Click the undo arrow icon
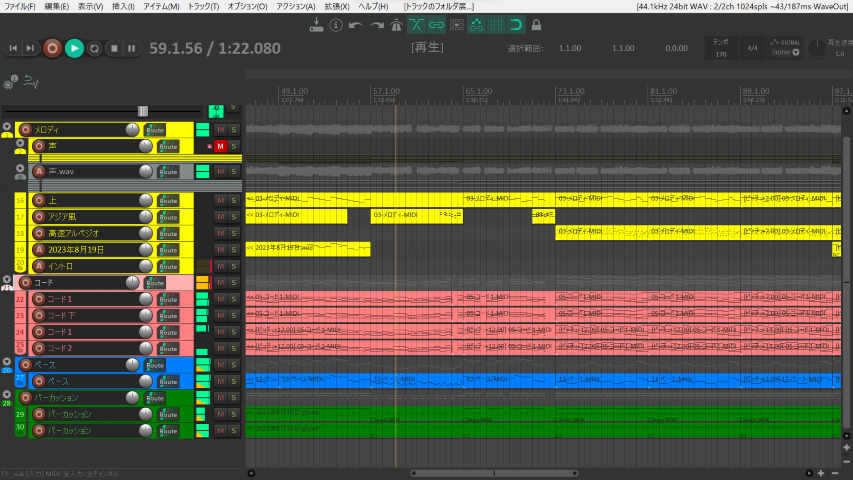 pyautogui.click(x=356, y=25)
